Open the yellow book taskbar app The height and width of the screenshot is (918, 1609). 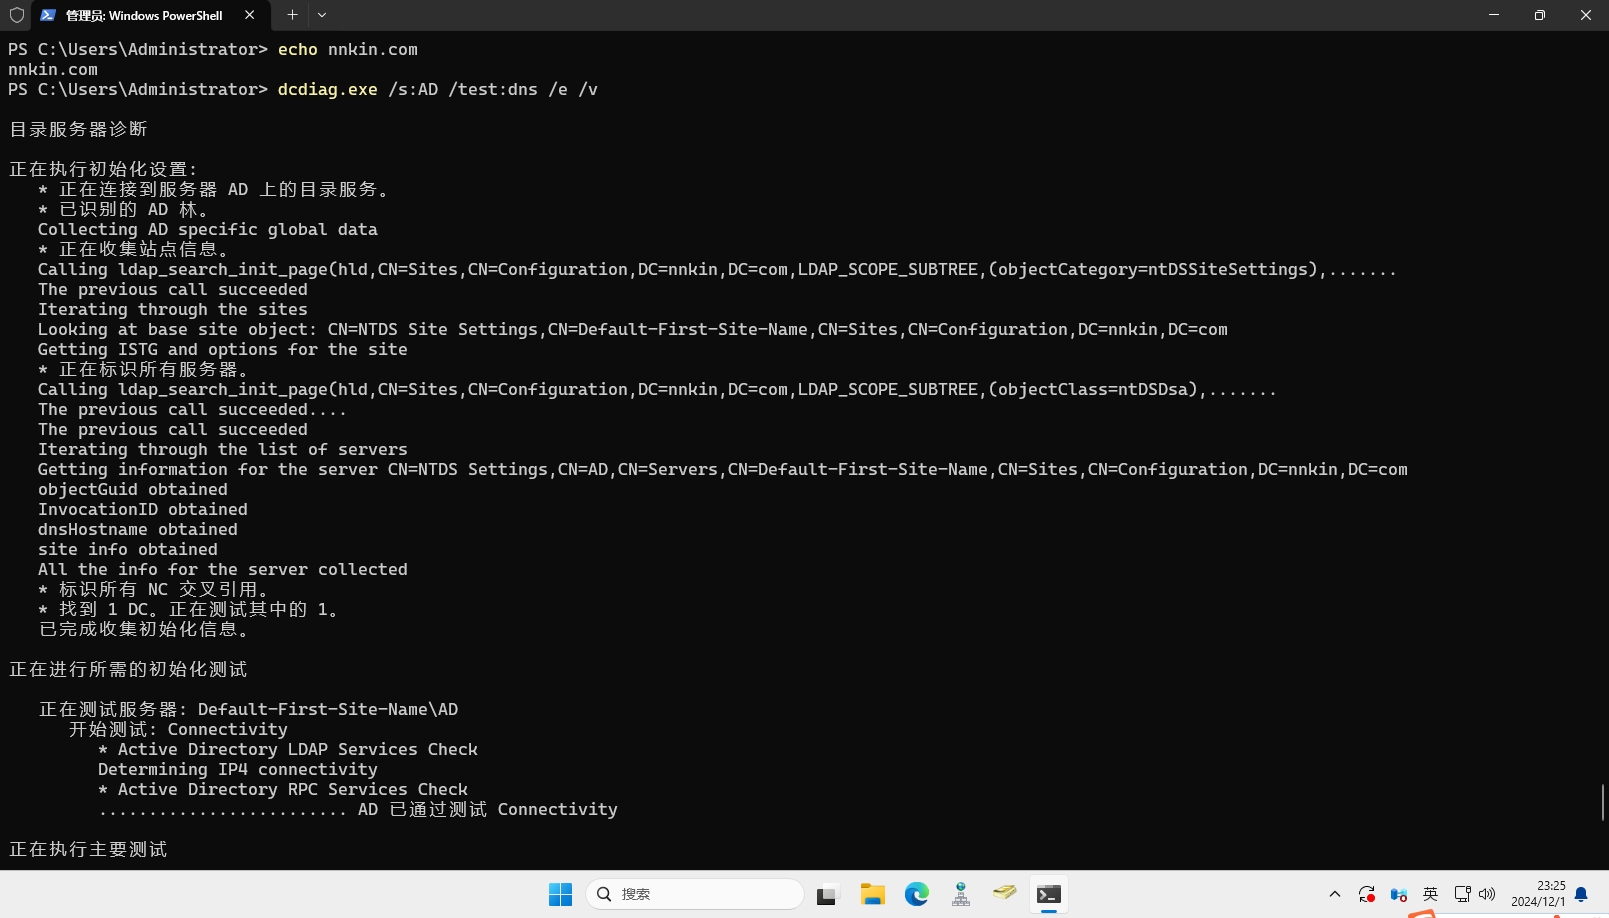[1005, 892]
